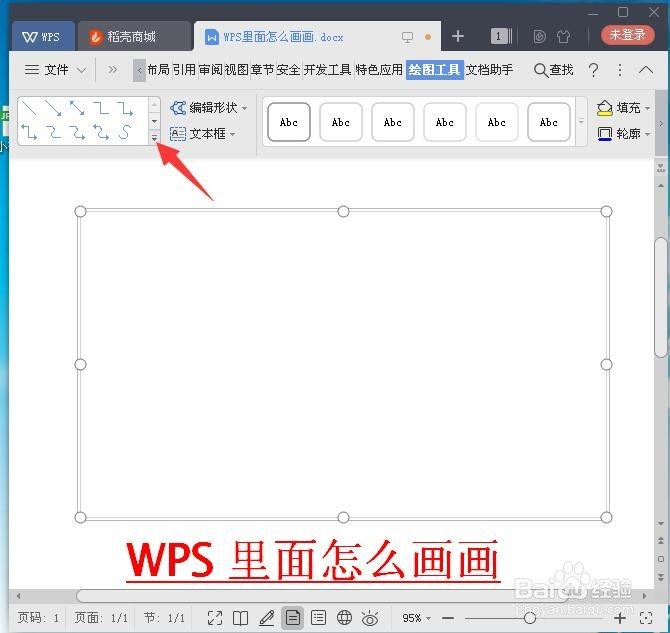Viewport: 670px width, 633px height.
Task: Select the curved connector shape
Action: point(53,132)
